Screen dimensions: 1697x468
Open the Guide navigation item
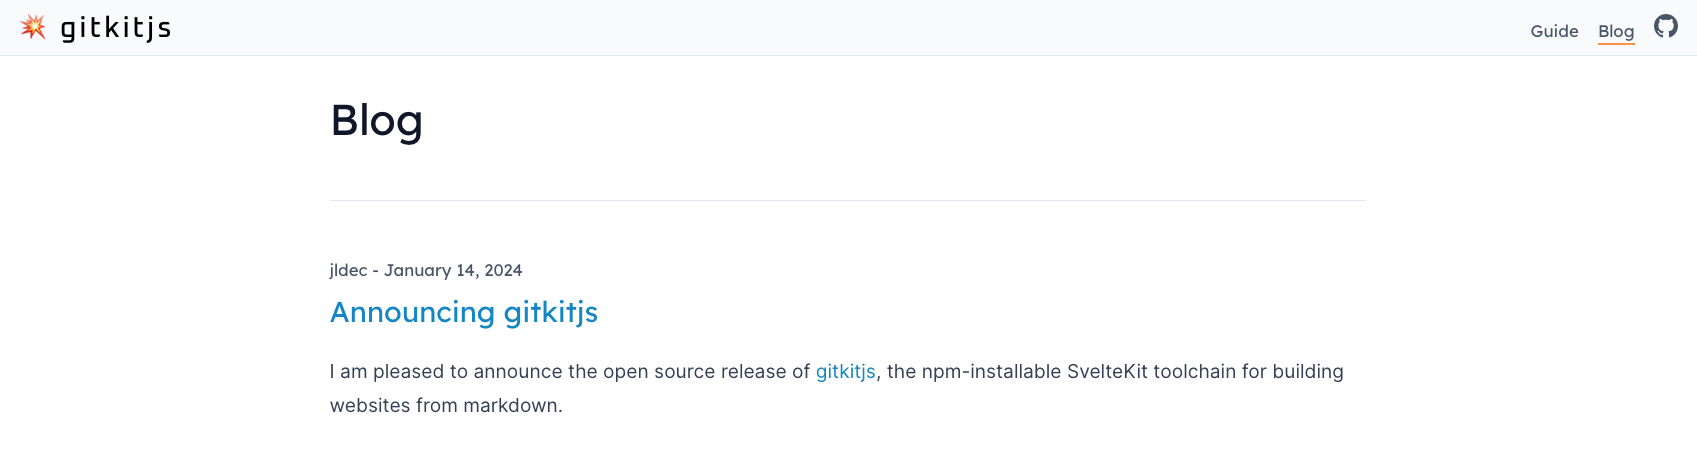pyautogui.click(x=1554, y=31)
